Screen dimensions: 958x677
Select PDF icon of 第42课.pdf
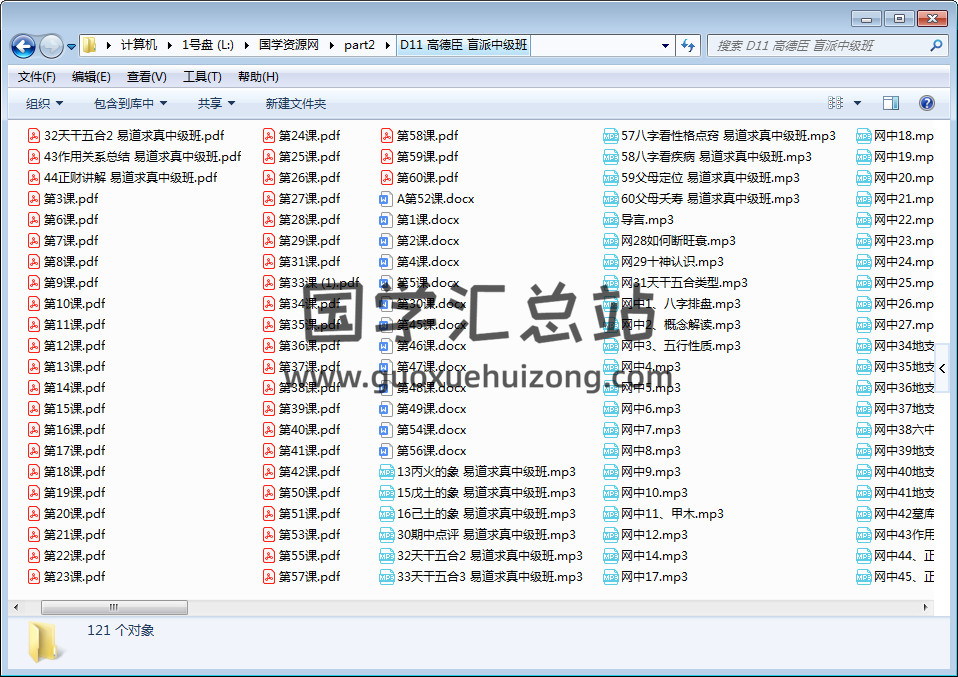(269, 472)
